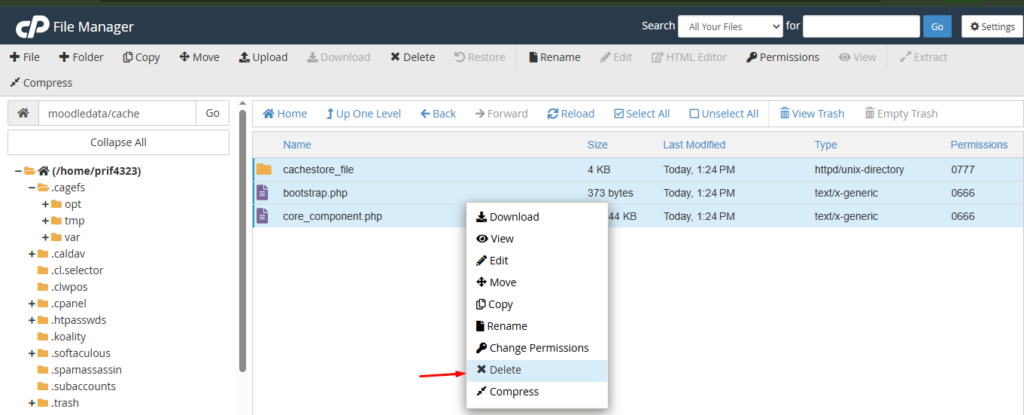Collapse the /home/prif4323 root tree node
1024x415 pixels.
coord(18,171)
